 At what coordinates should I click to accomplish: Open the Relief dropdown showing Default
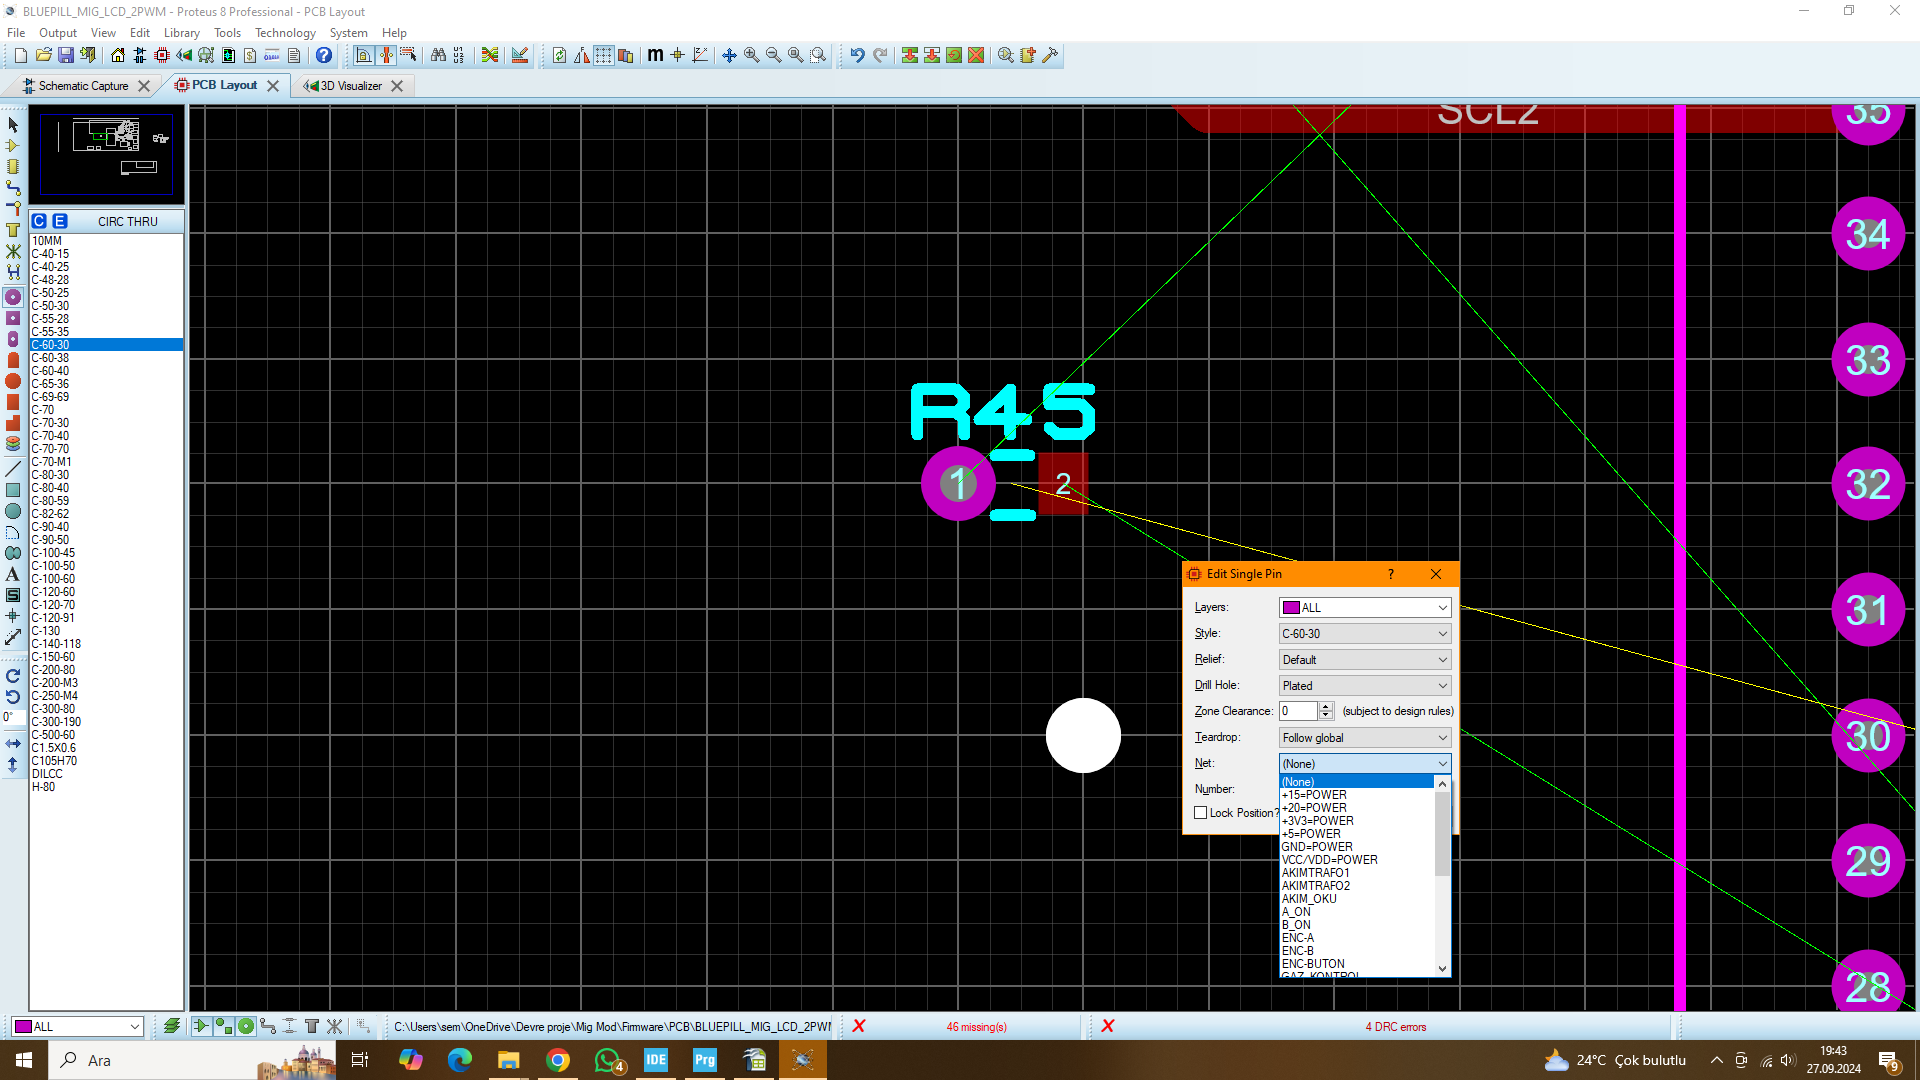(1365, 660)
